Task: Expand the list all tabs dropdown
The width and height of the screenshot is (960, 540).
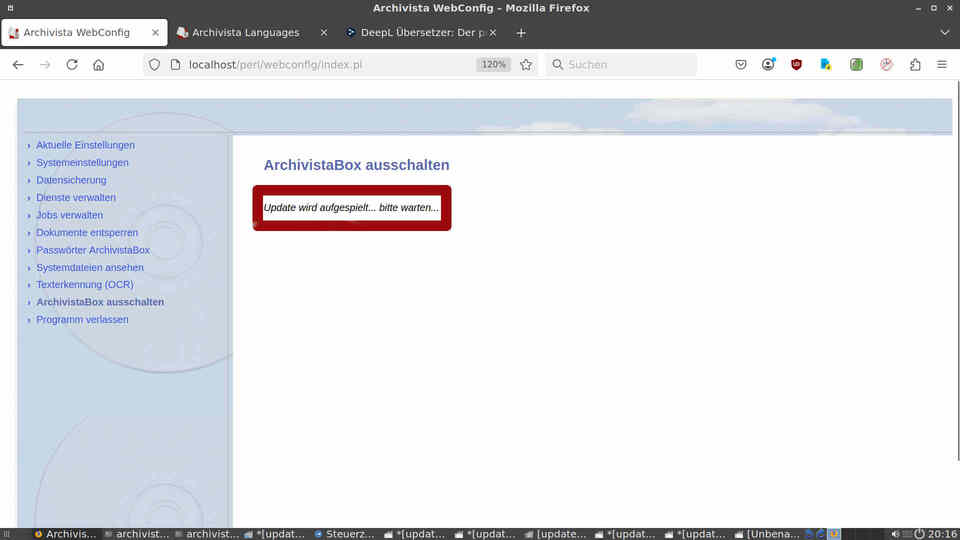Action: [945, 33]
